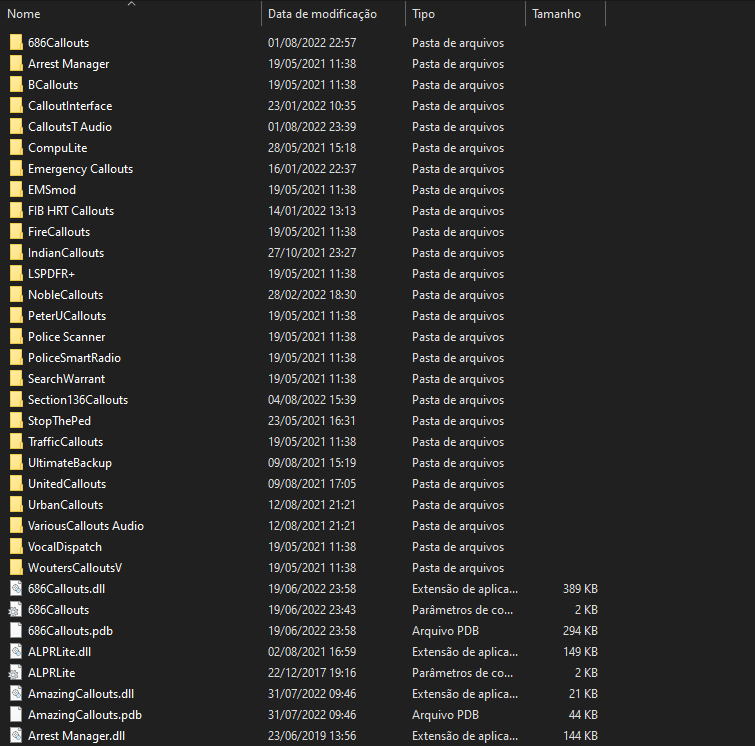Viewport: 755px width, 746px height.
Task: Select the AmazingCallouts.pdb file name
Action: pyautogui.click(x=85, y=715)
